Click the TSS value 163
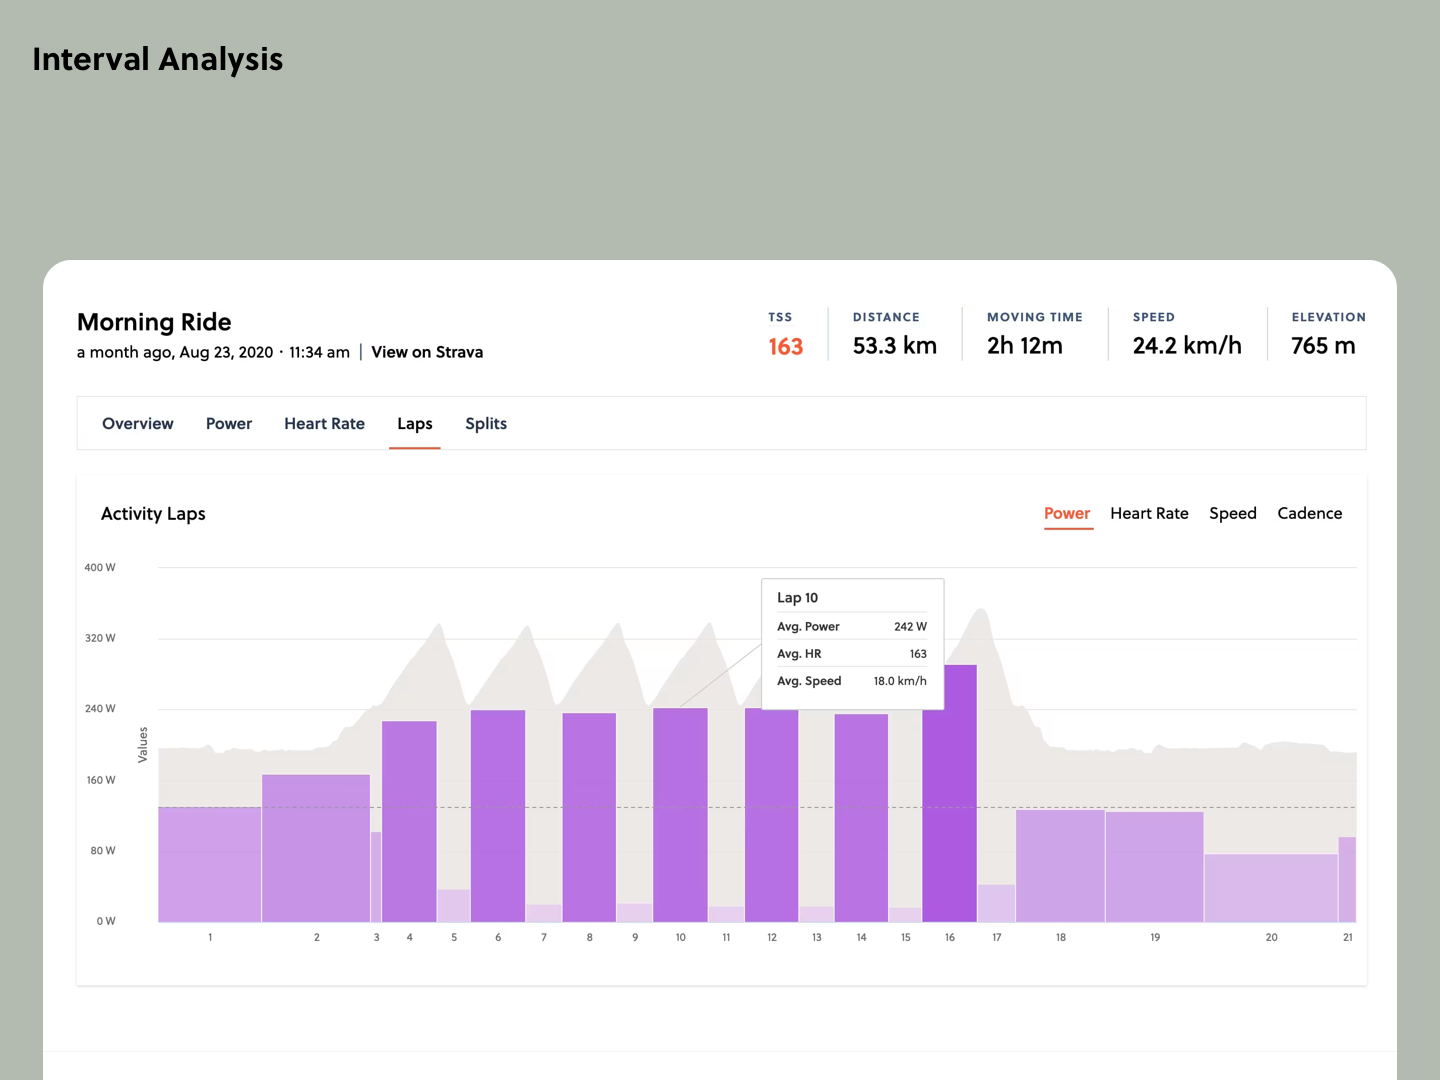Viewport: 1440px width, 1080px height. [x=786, y=346]
